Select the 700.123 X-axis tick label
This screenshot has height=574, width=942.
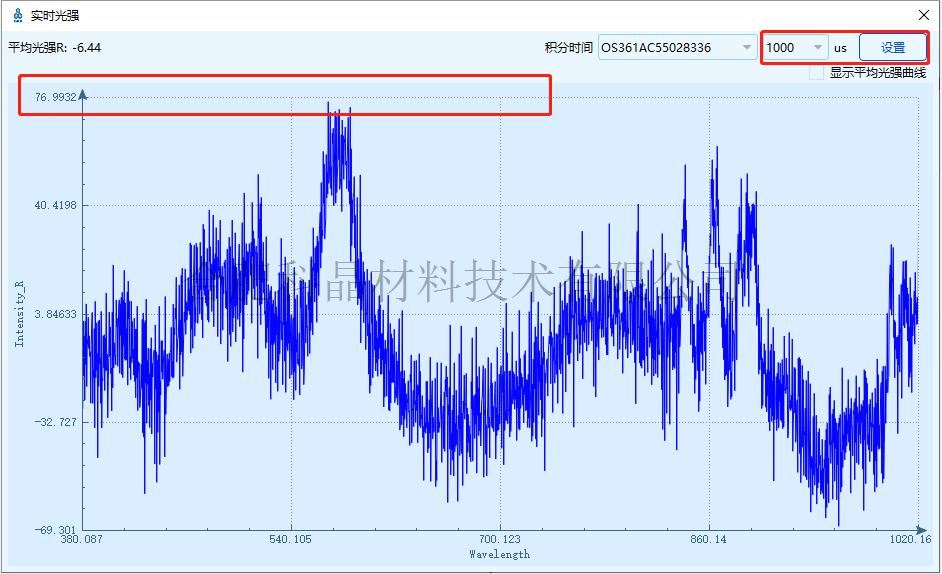point(499,540)
